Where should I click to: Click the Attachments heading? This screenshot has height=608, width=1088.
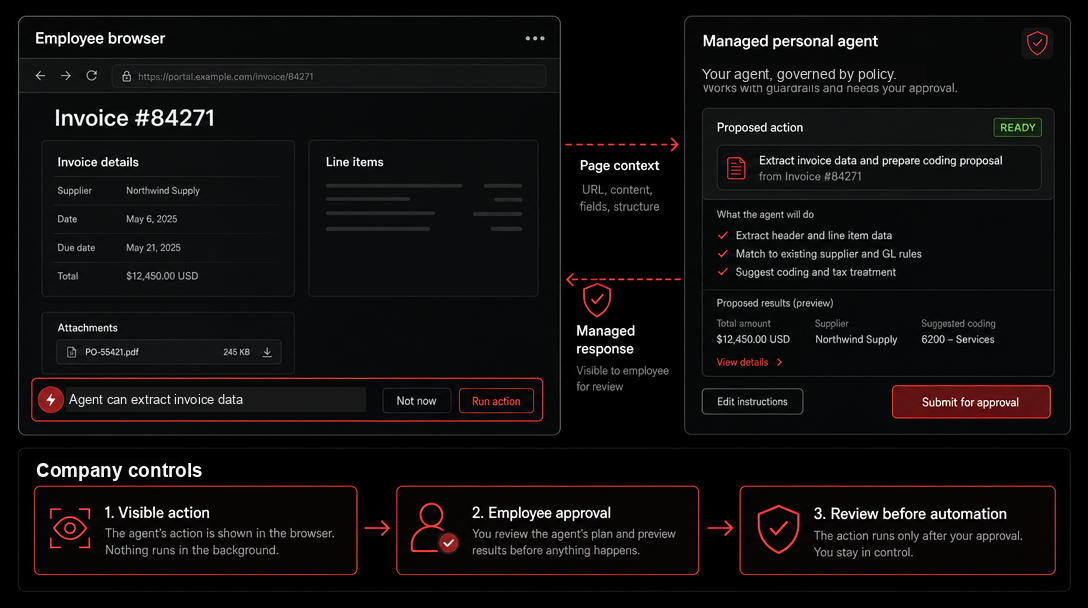pyautogui.click(x=87, y=328)
